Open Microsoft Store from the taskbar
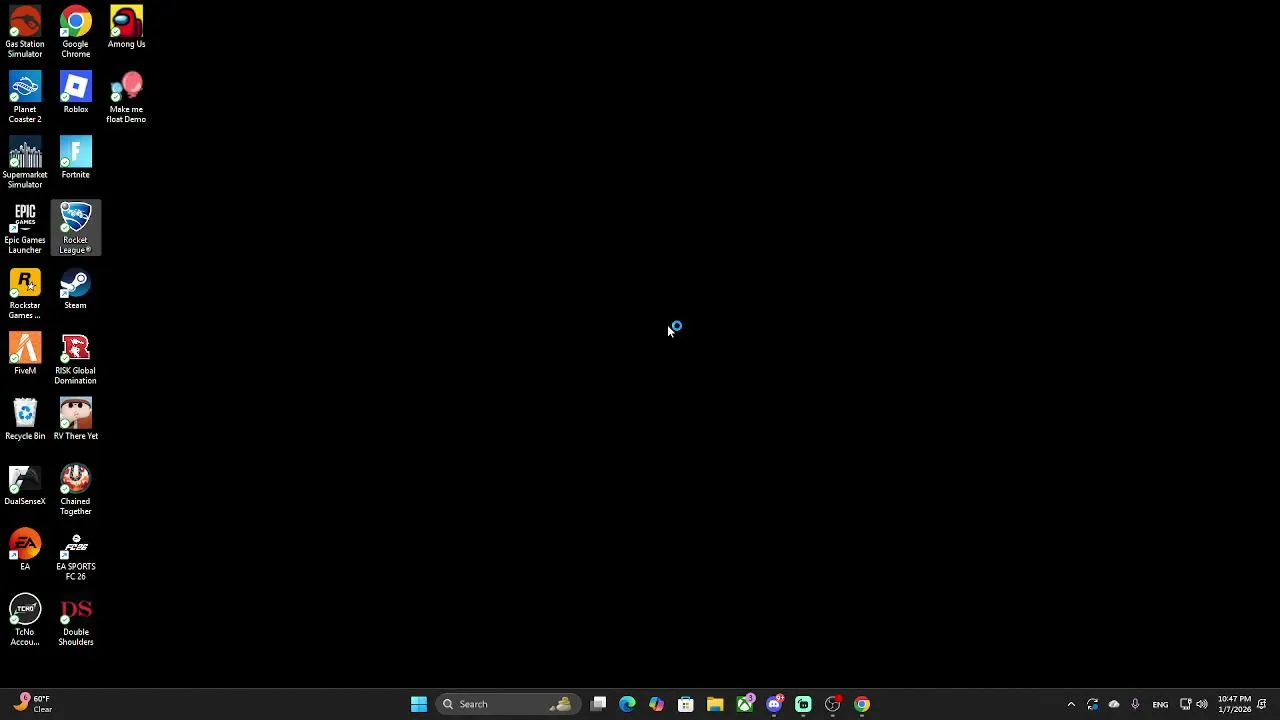 686,704
